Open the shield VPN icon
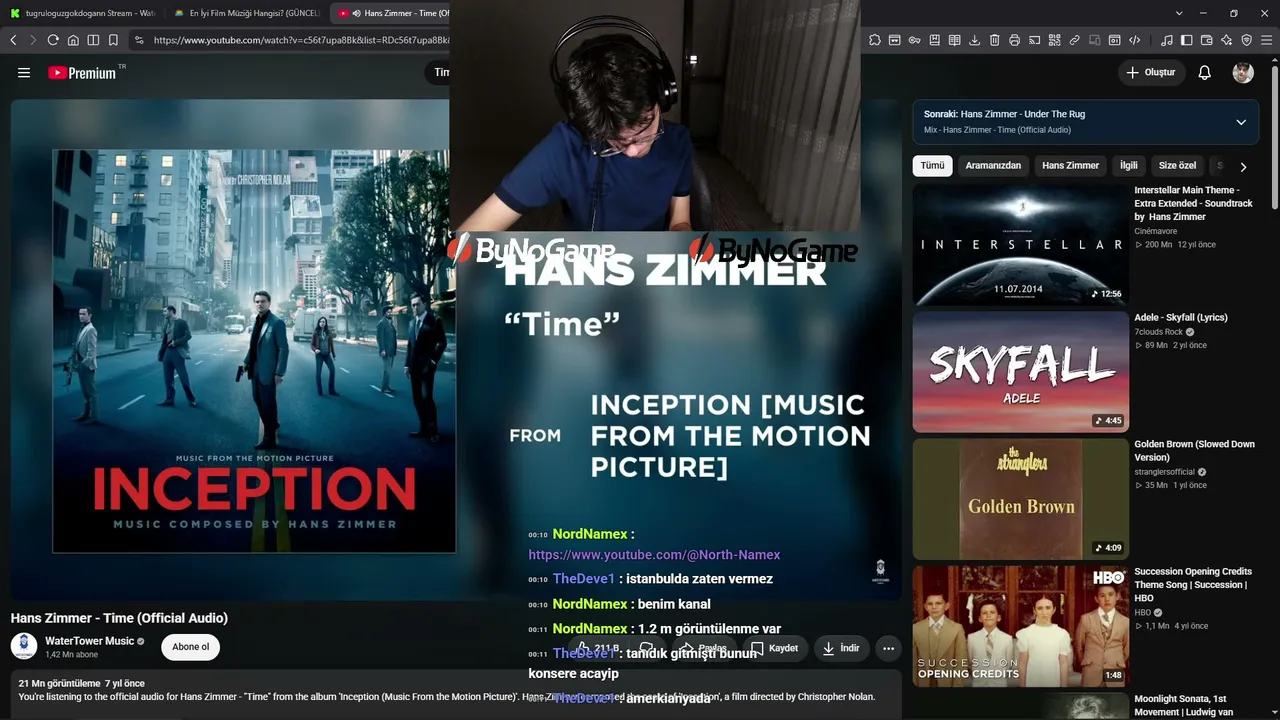 point(1247,40)
